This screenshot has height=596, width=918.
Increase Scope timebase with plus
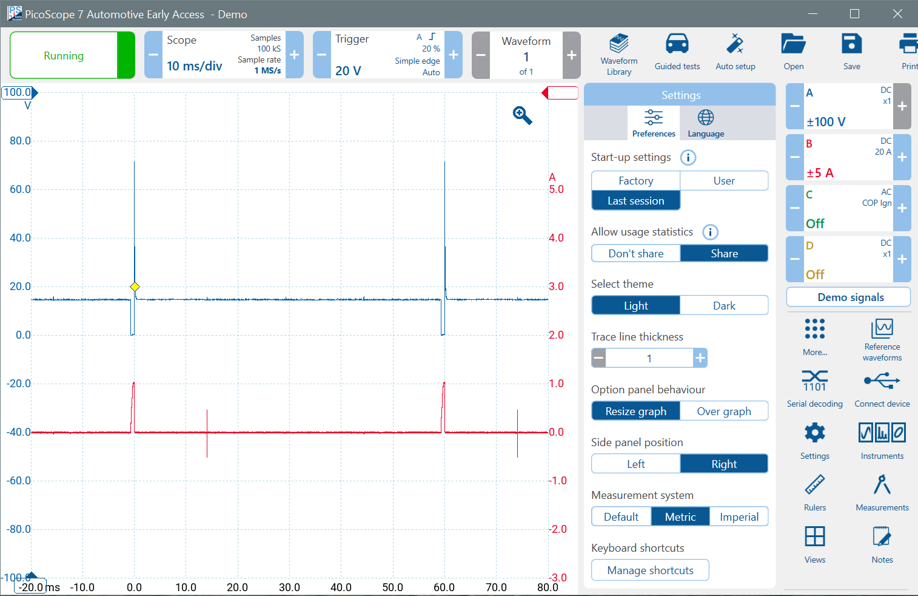294,55
